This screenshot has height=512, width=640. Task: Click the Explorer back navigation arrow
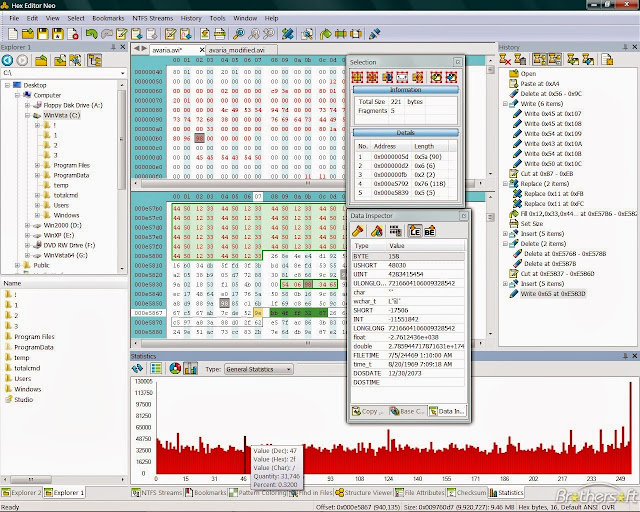(x=7, y=60)
